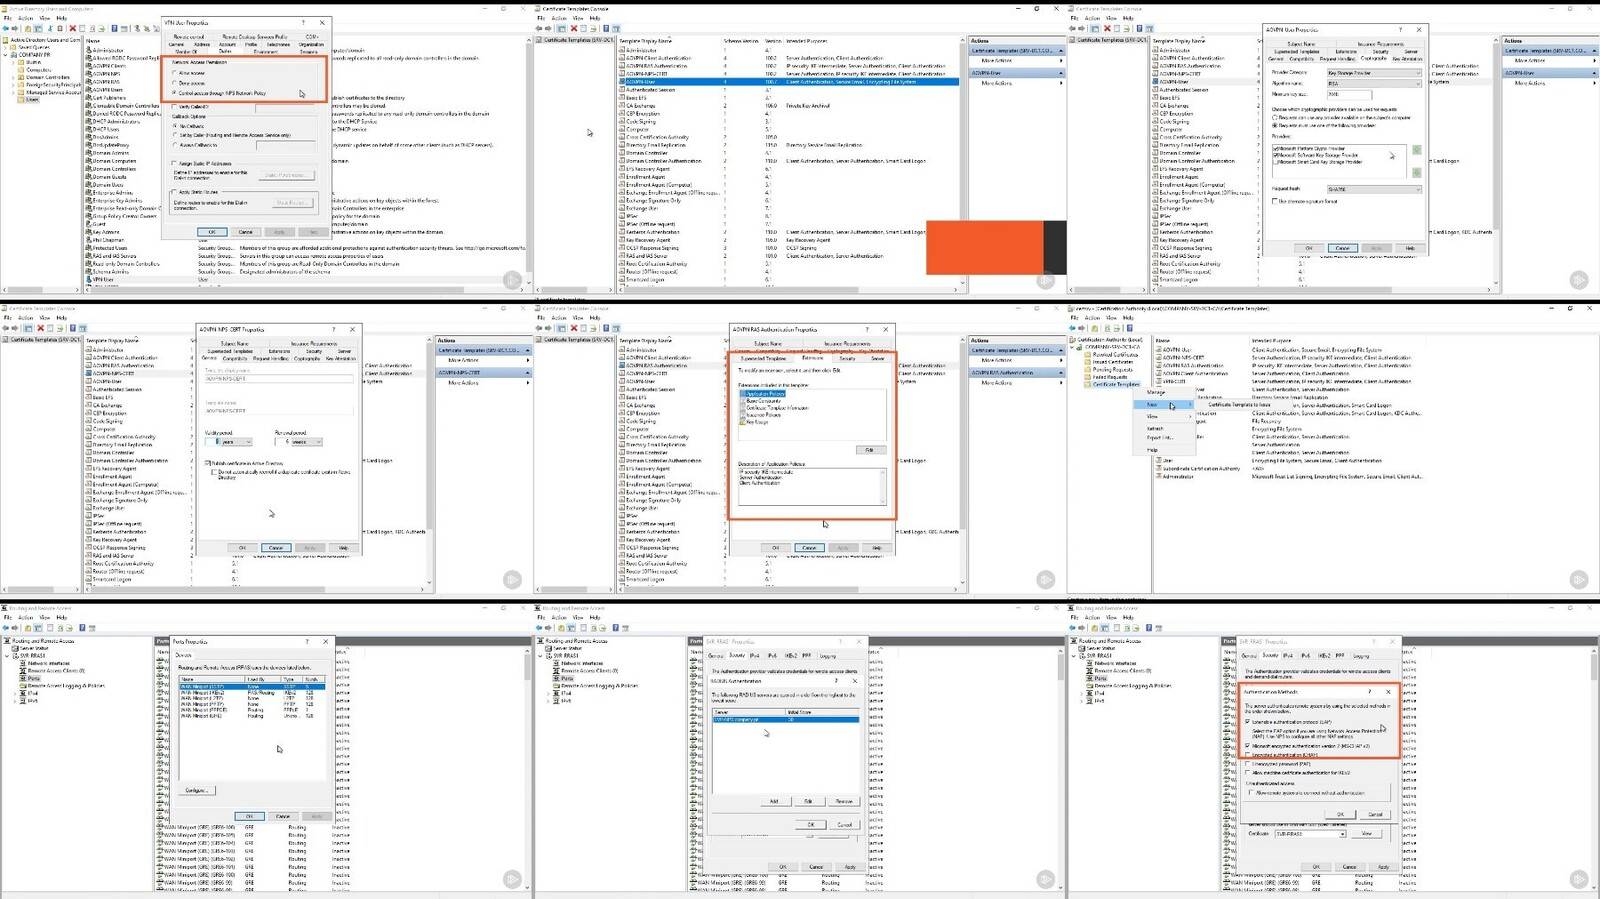Click Back arrow in Active Directory Users and Computers toolbar
Viewport: 1600px width, 899px height.
point(7,28)
